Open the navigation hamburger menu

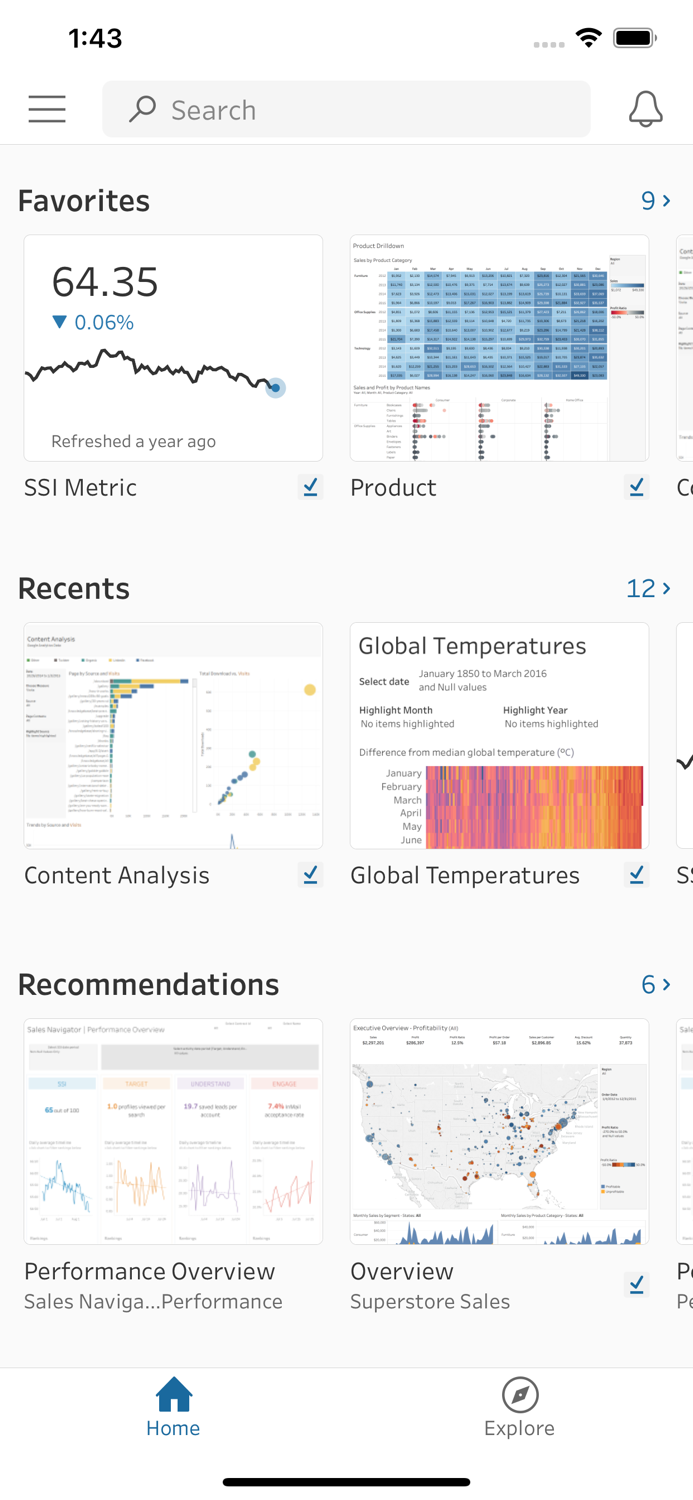tap(46, 109)
